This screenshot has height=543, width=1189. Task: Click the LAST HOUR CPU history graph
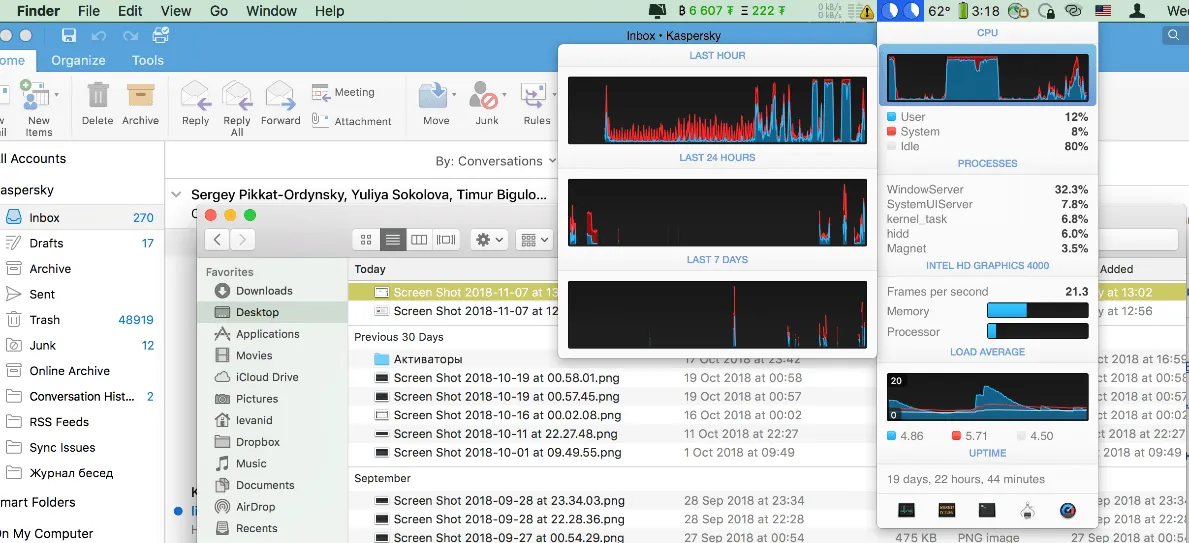pyautogui.click(x=717, y=110)
